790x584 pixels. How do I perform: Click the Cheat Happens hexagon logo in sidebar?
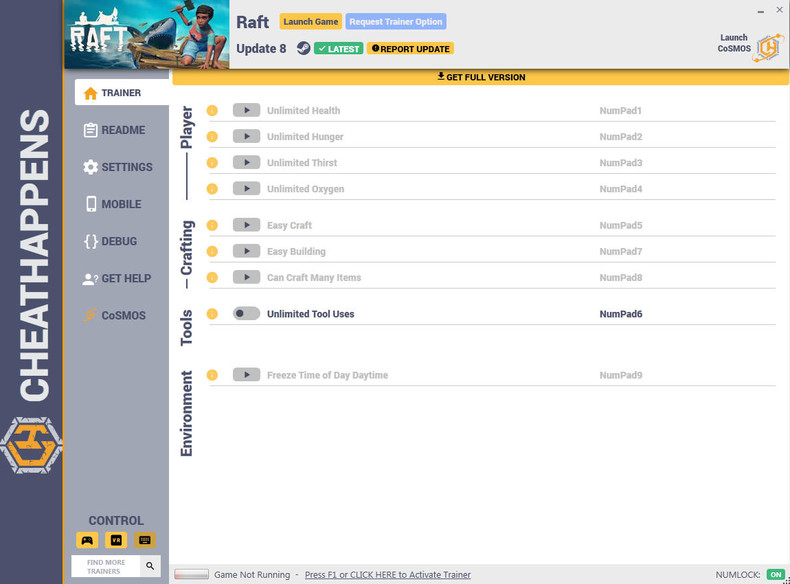click(x=32, y=445)
